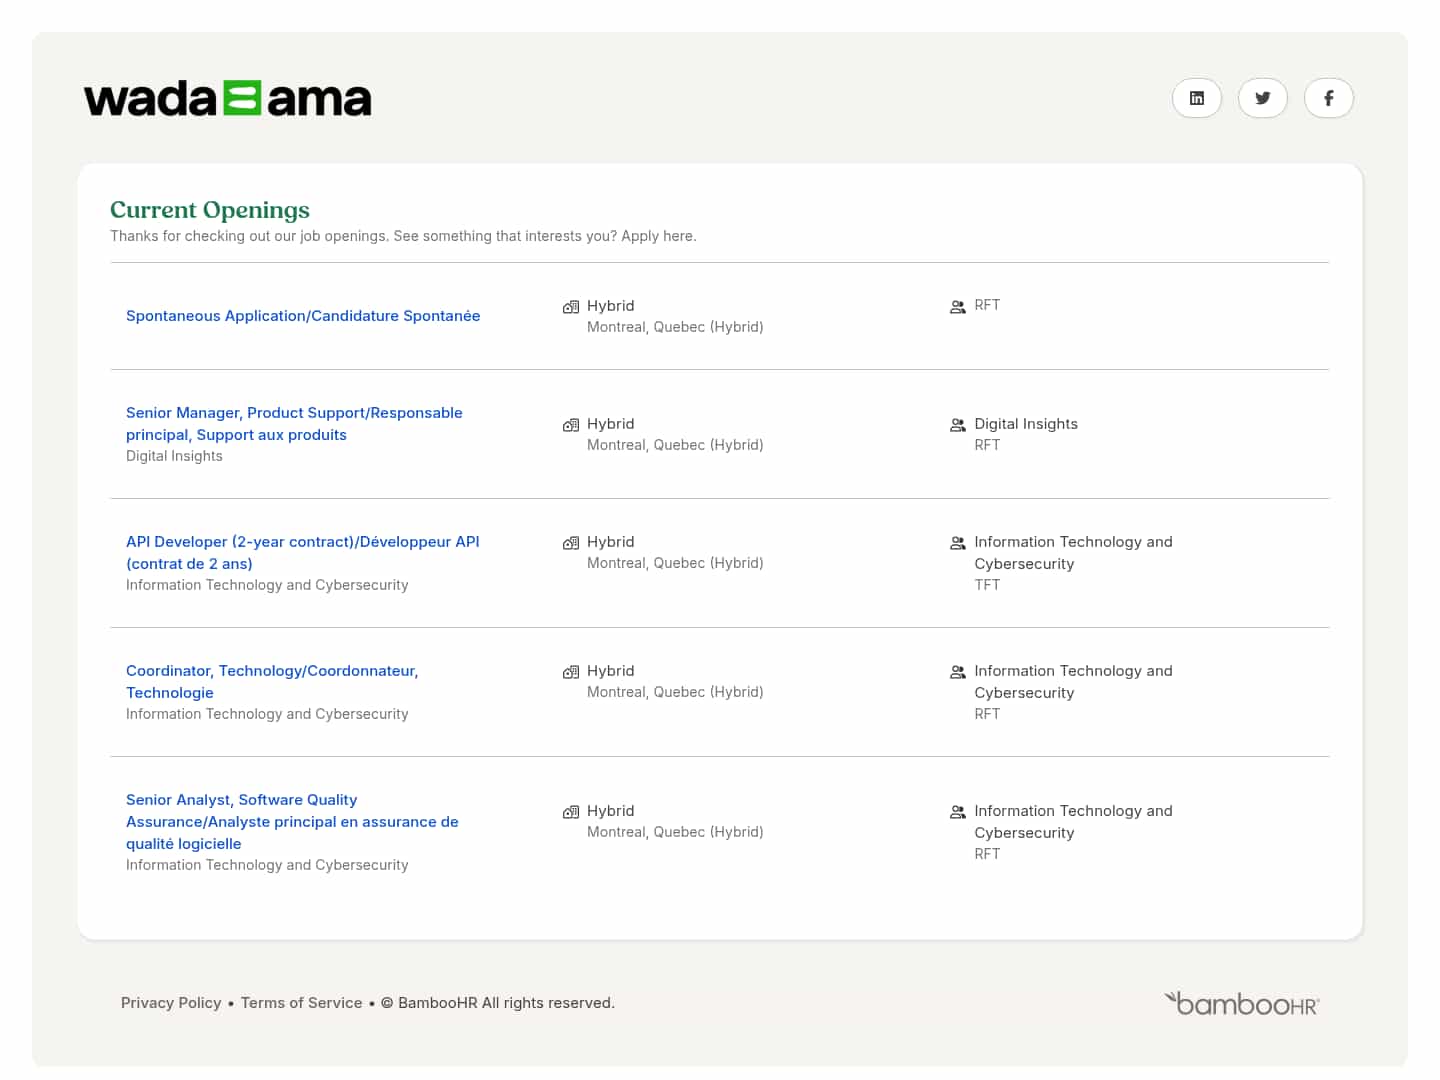This screenshot has width=1440, height=1080.
Task: Open API Developer (2-year contract) job
Action: click(x=303, y=553)
